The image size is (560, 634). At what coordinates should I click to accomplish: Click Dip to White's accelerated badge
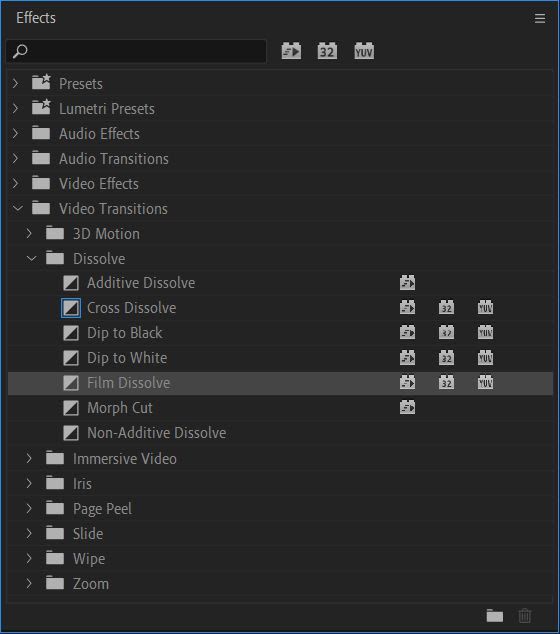pos(407,358)
